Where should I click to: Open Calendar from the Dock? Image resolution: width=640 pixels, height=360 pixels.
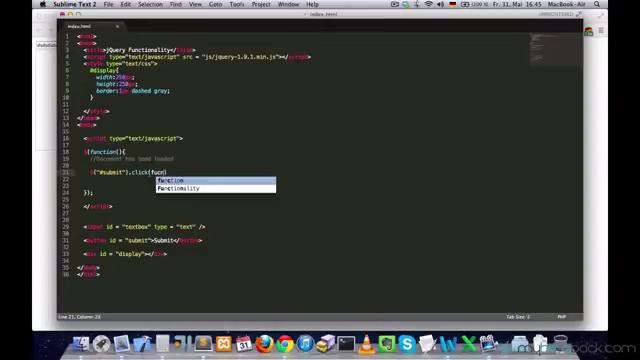click(244, 344)
